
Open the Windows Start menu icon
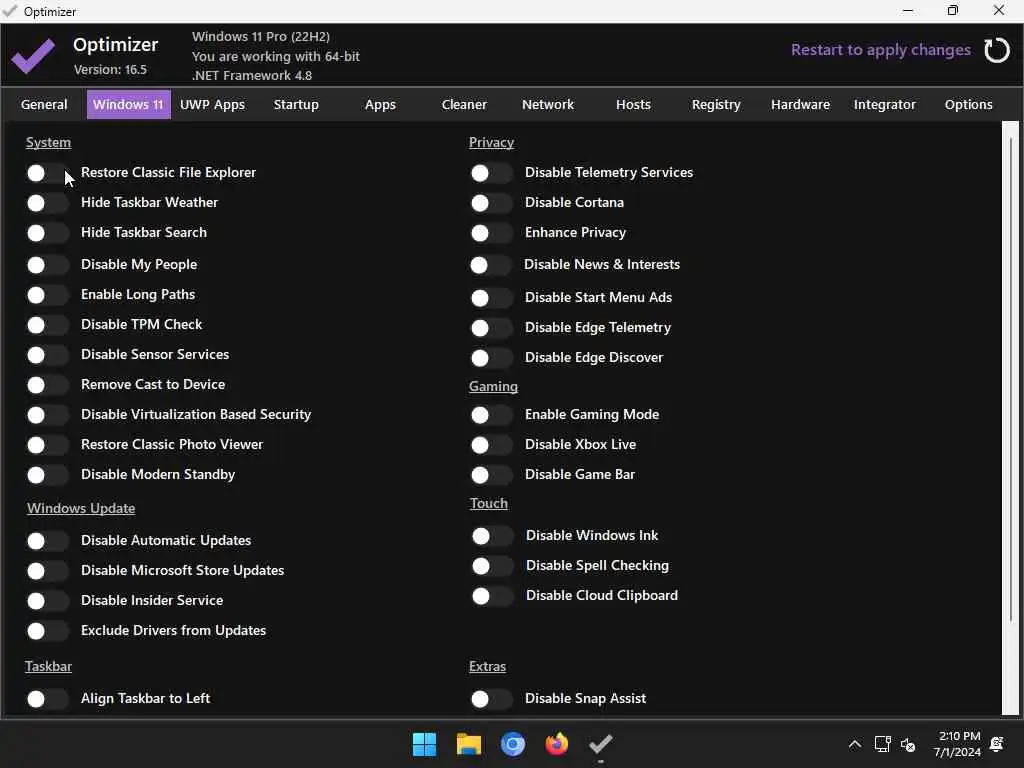[x=424, y=744]
